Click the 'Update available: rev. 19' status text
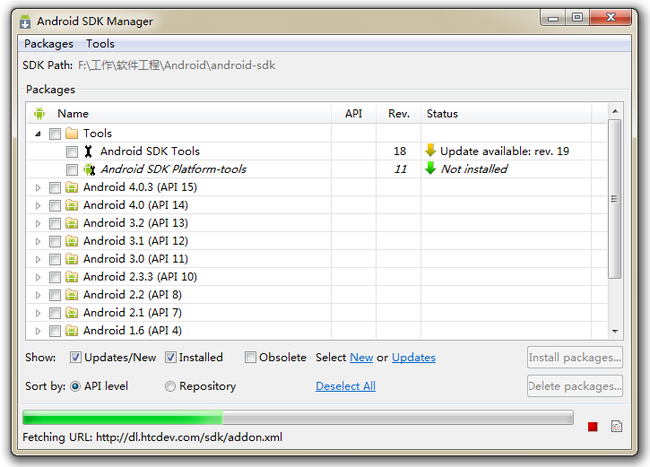Viewport: 650px width, 467px height. click(x=504, y=151)
